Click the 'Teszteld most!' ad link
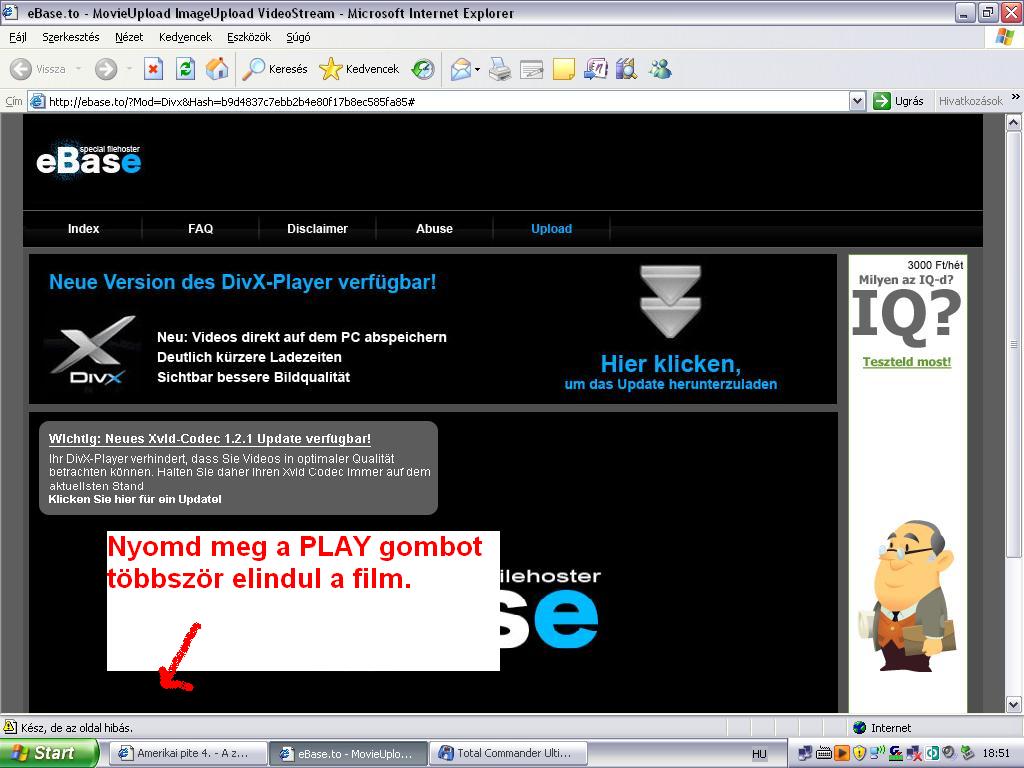1024x768 pixels. [x=906, y=362]
